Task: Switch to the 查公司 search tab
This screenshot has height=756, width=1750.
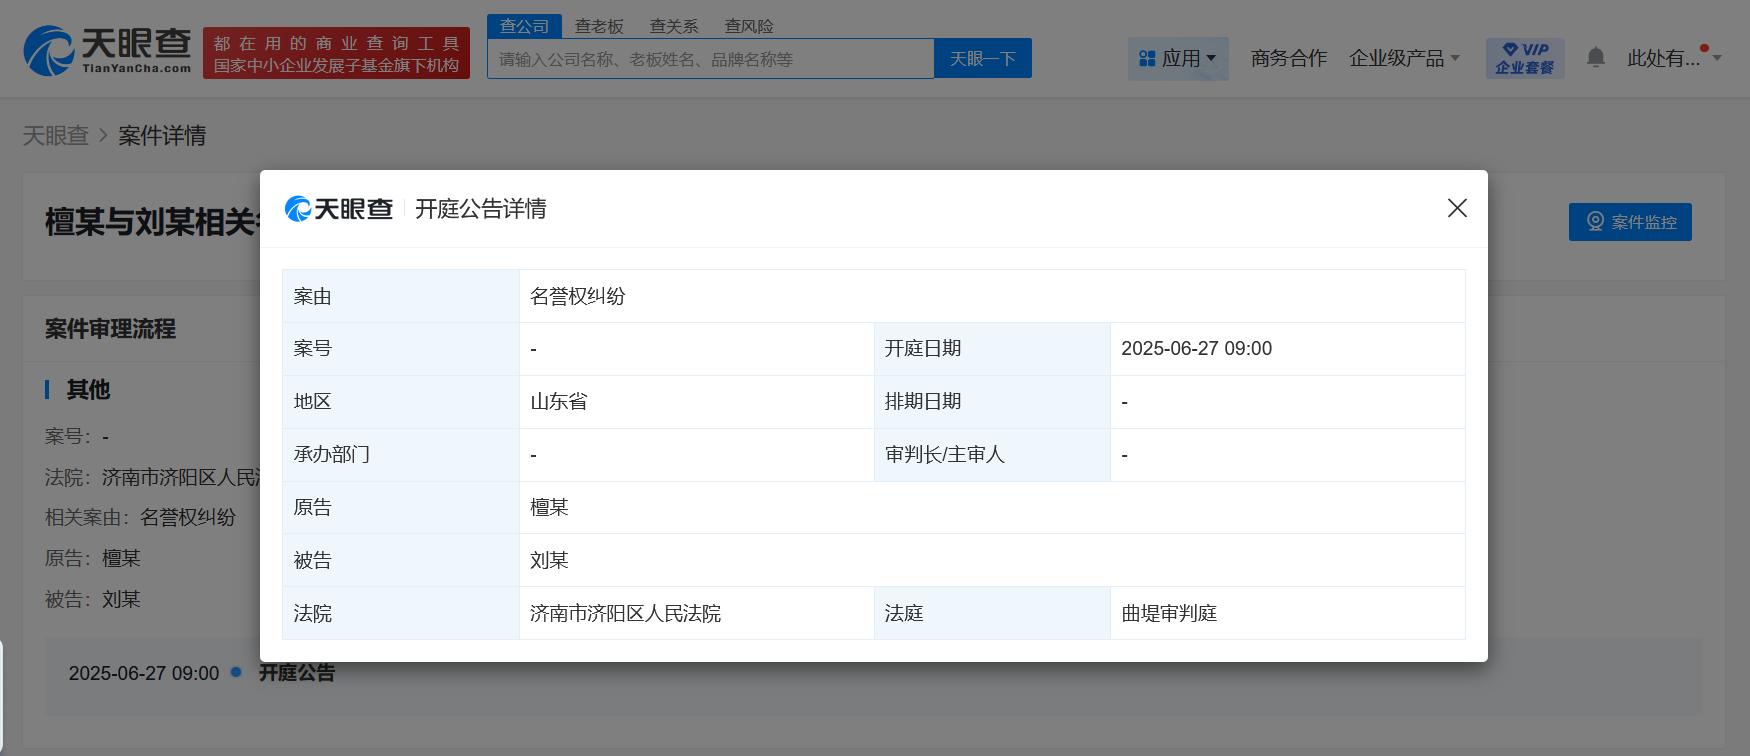Action: 524,26
